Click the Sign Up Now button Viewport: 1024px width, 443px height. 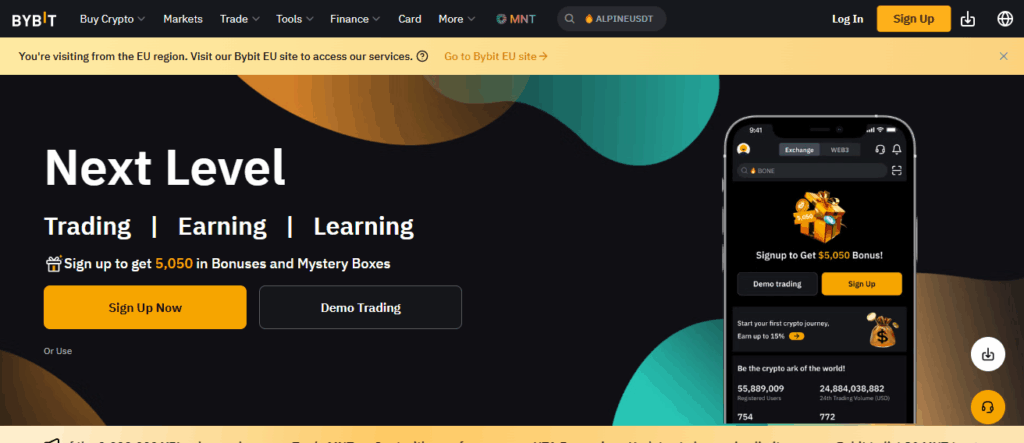(x=145, y=307)
